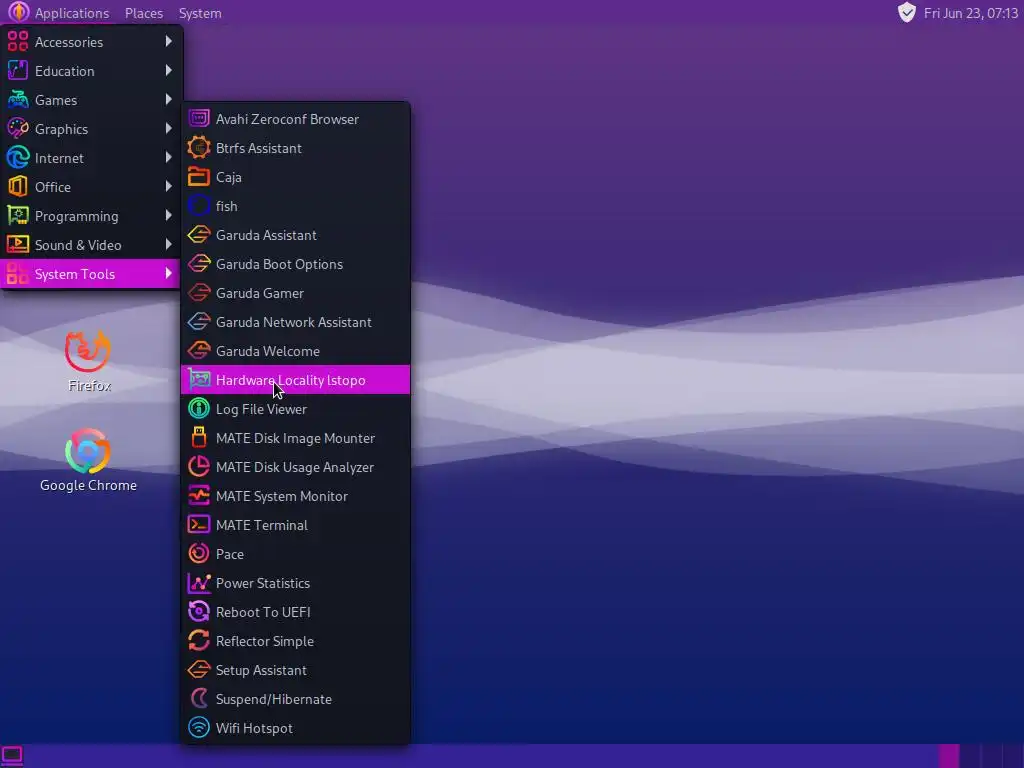The image size is (1024, 768).
Task: Select the Sound & Video category
Action: (91, 245)
